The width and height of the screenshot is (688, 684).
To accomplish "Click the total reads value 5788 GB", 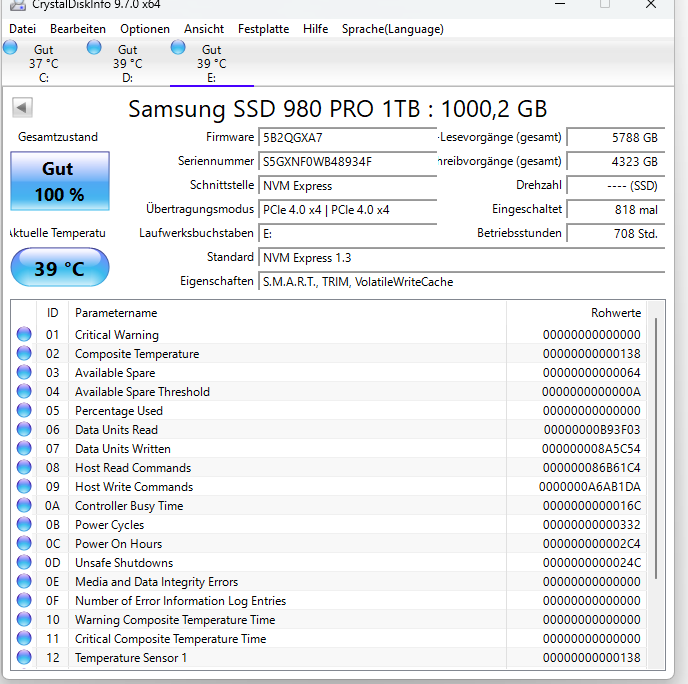I will [616, 138].
